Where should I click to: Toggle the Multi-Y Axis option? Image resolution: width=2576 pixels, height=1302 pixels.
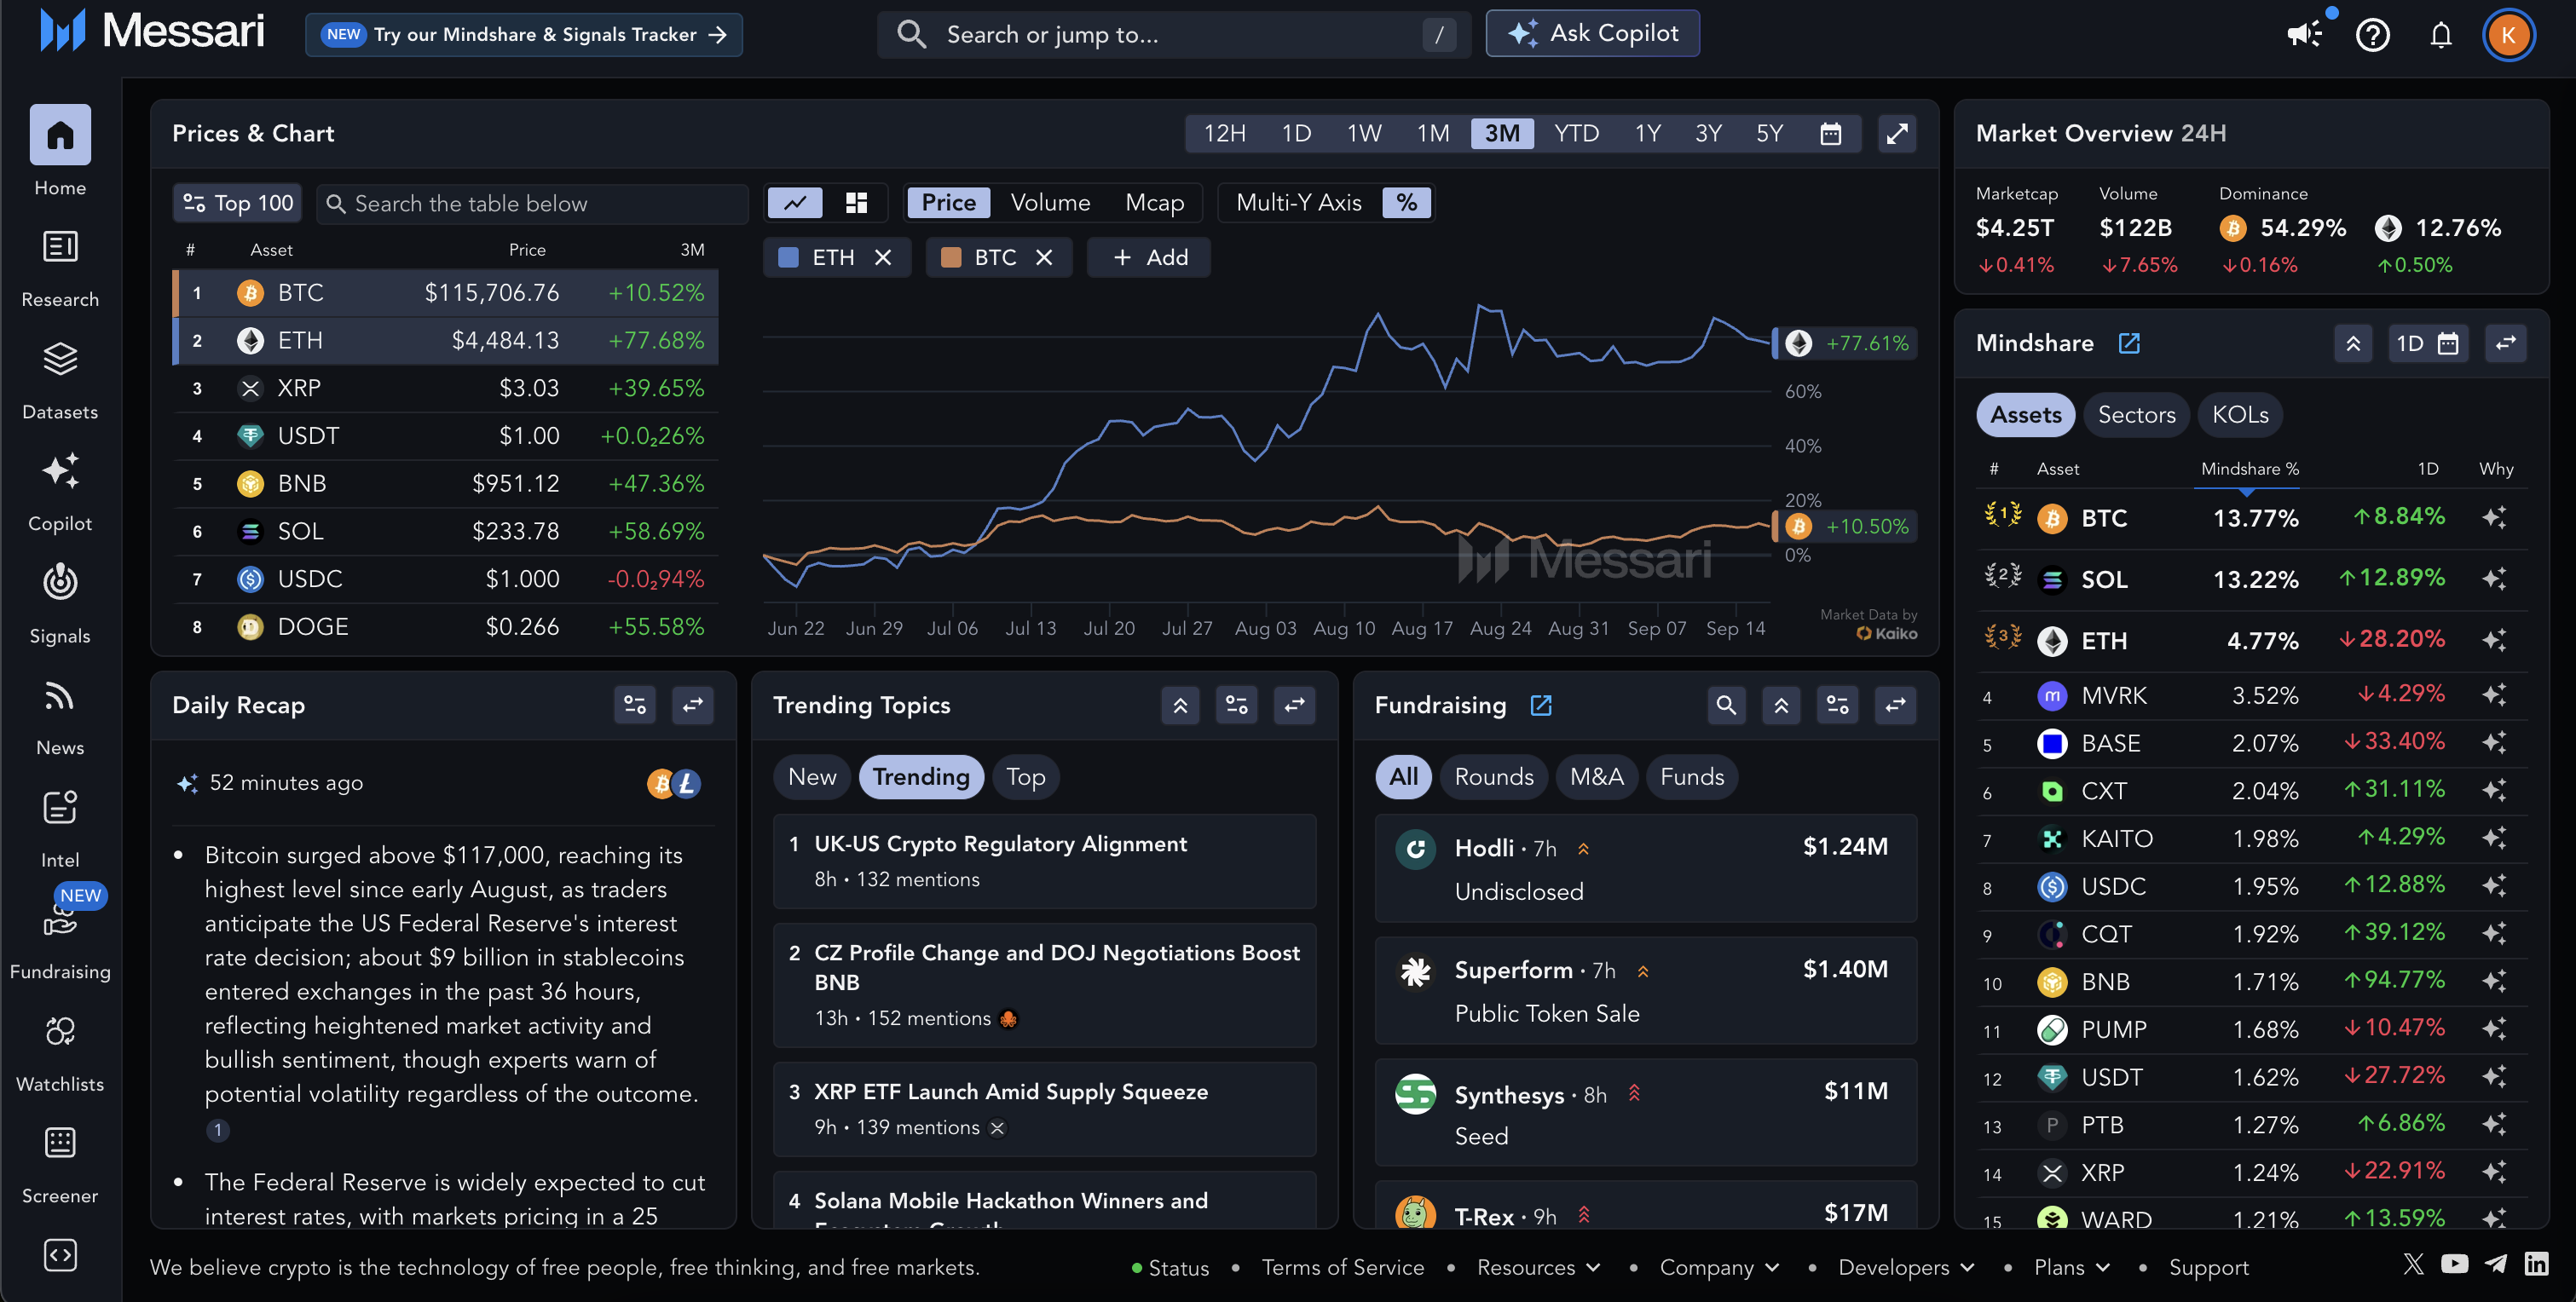click(1298, 203)
